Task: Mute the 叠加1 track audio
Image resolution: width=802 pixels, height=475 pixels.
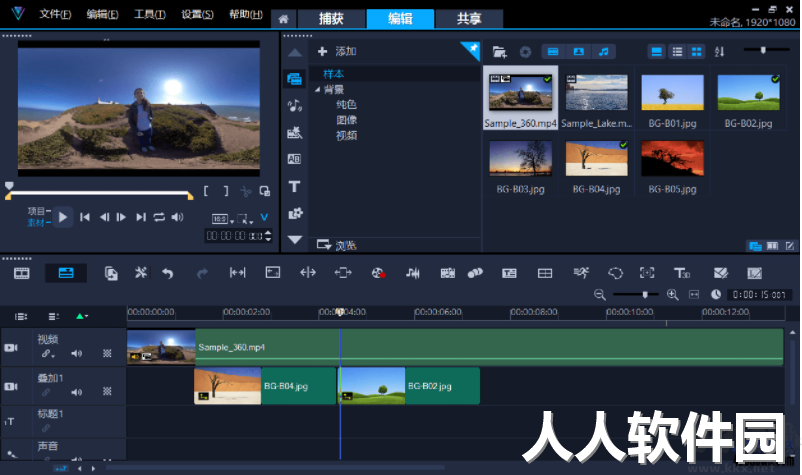Action: 76,392
